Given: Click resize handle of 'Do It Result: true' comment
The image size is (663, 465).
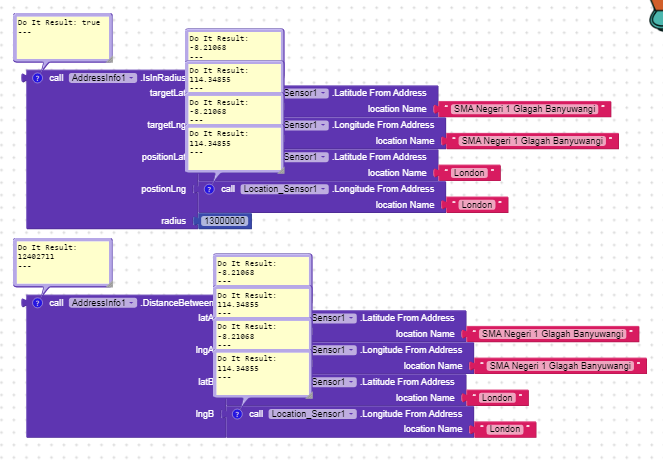Looking at the screenshot, I should (109, 59).
